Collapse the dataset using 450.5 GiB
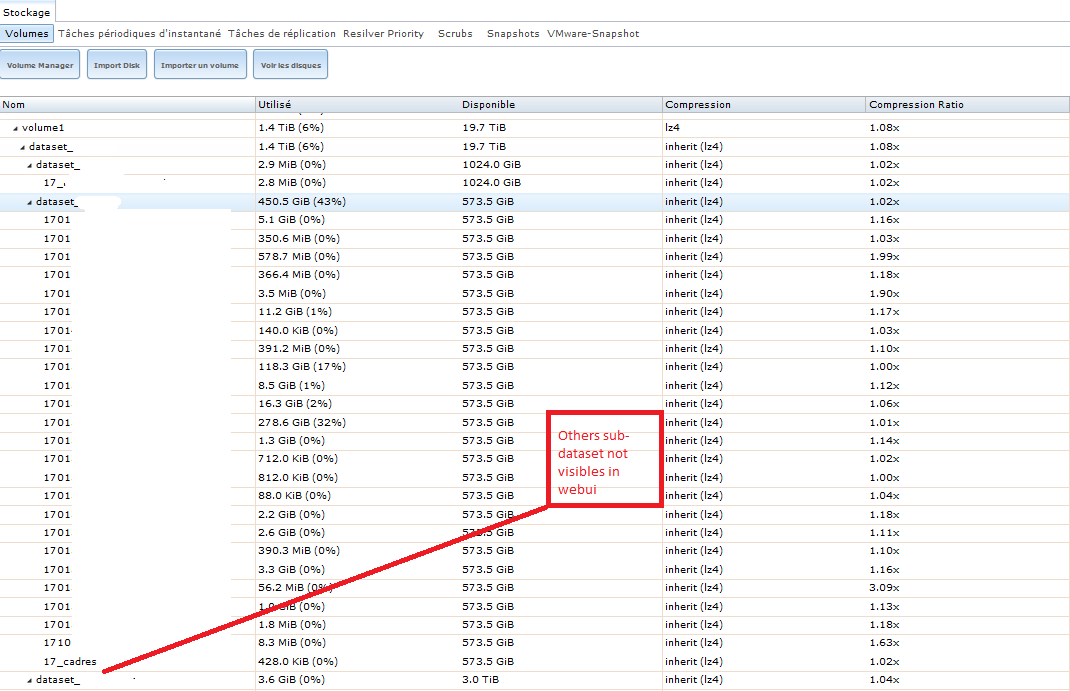This screenshot has width=1070, height=691. [x=30, y=202]
